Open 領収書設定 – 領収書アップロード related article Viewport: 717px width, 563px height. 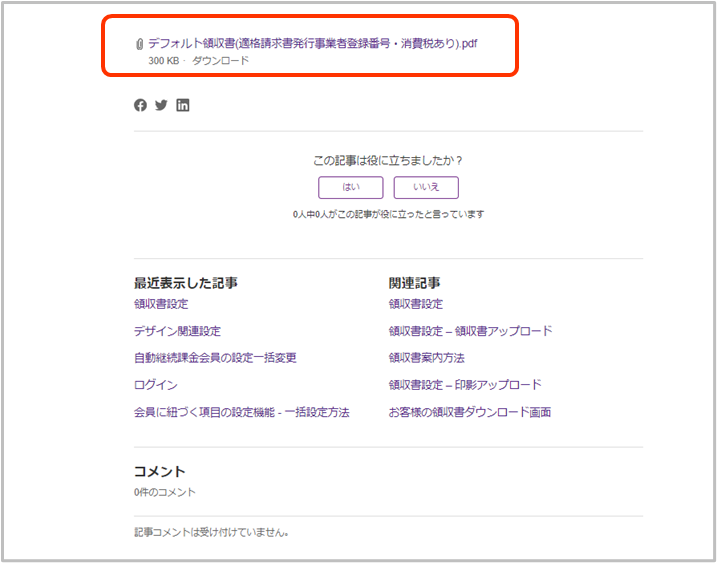[470, 331]
